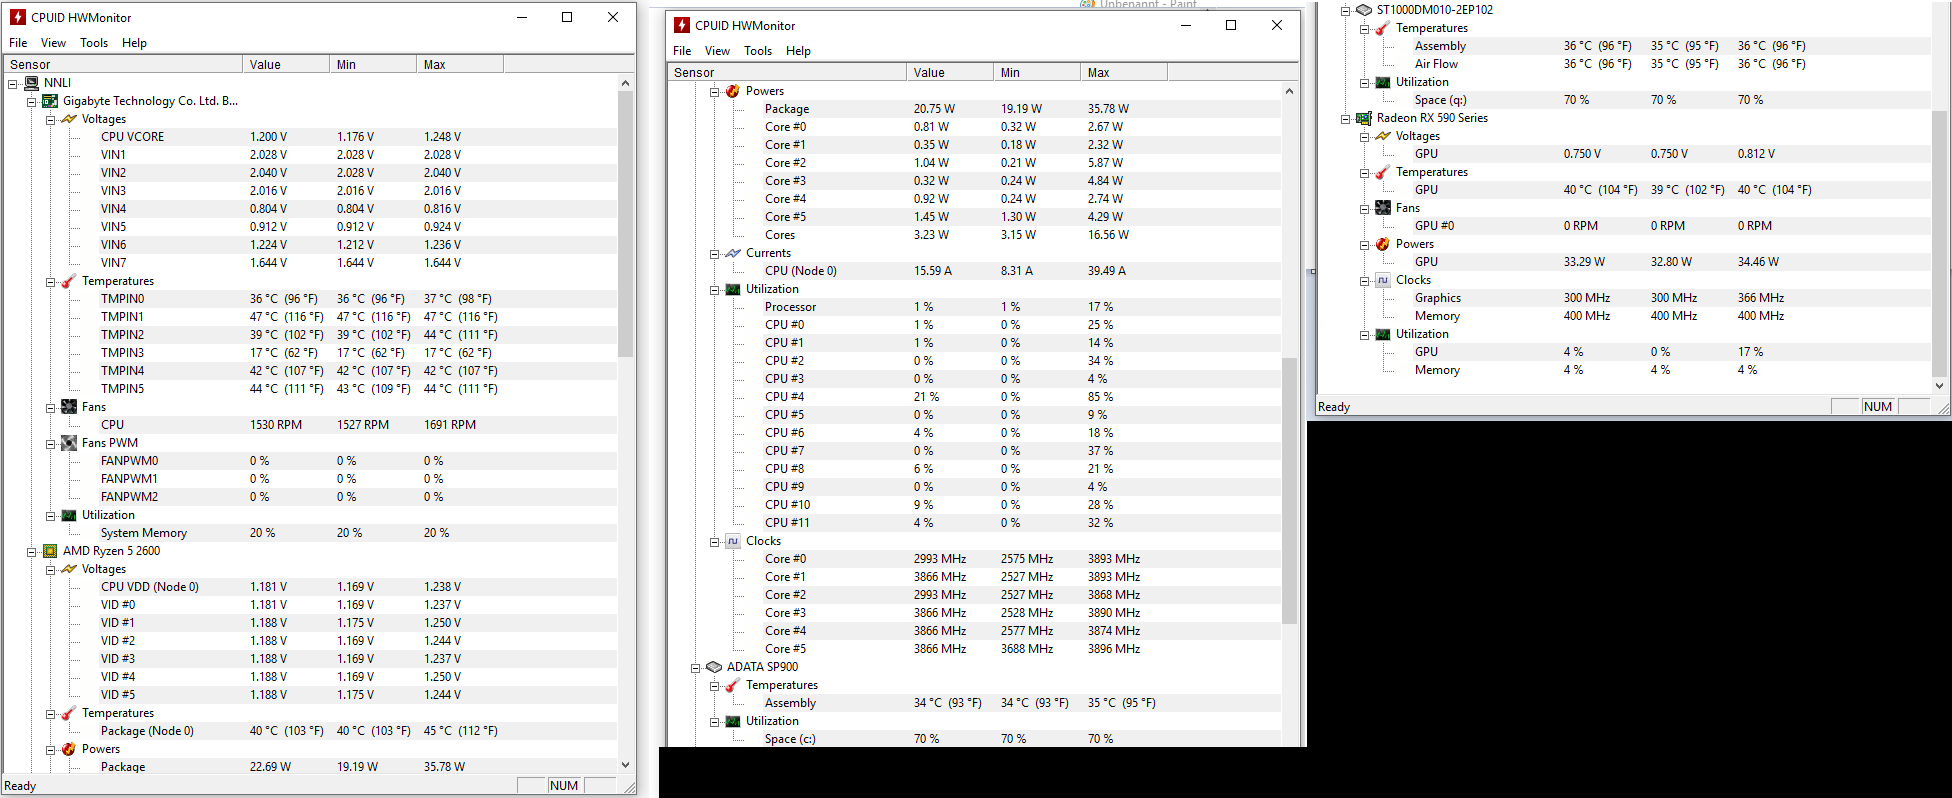Viewport: 1952px width, 798px height.
Task: Click the Voltages icon above CPU VDD row
Action: click(x=69, y=569)
